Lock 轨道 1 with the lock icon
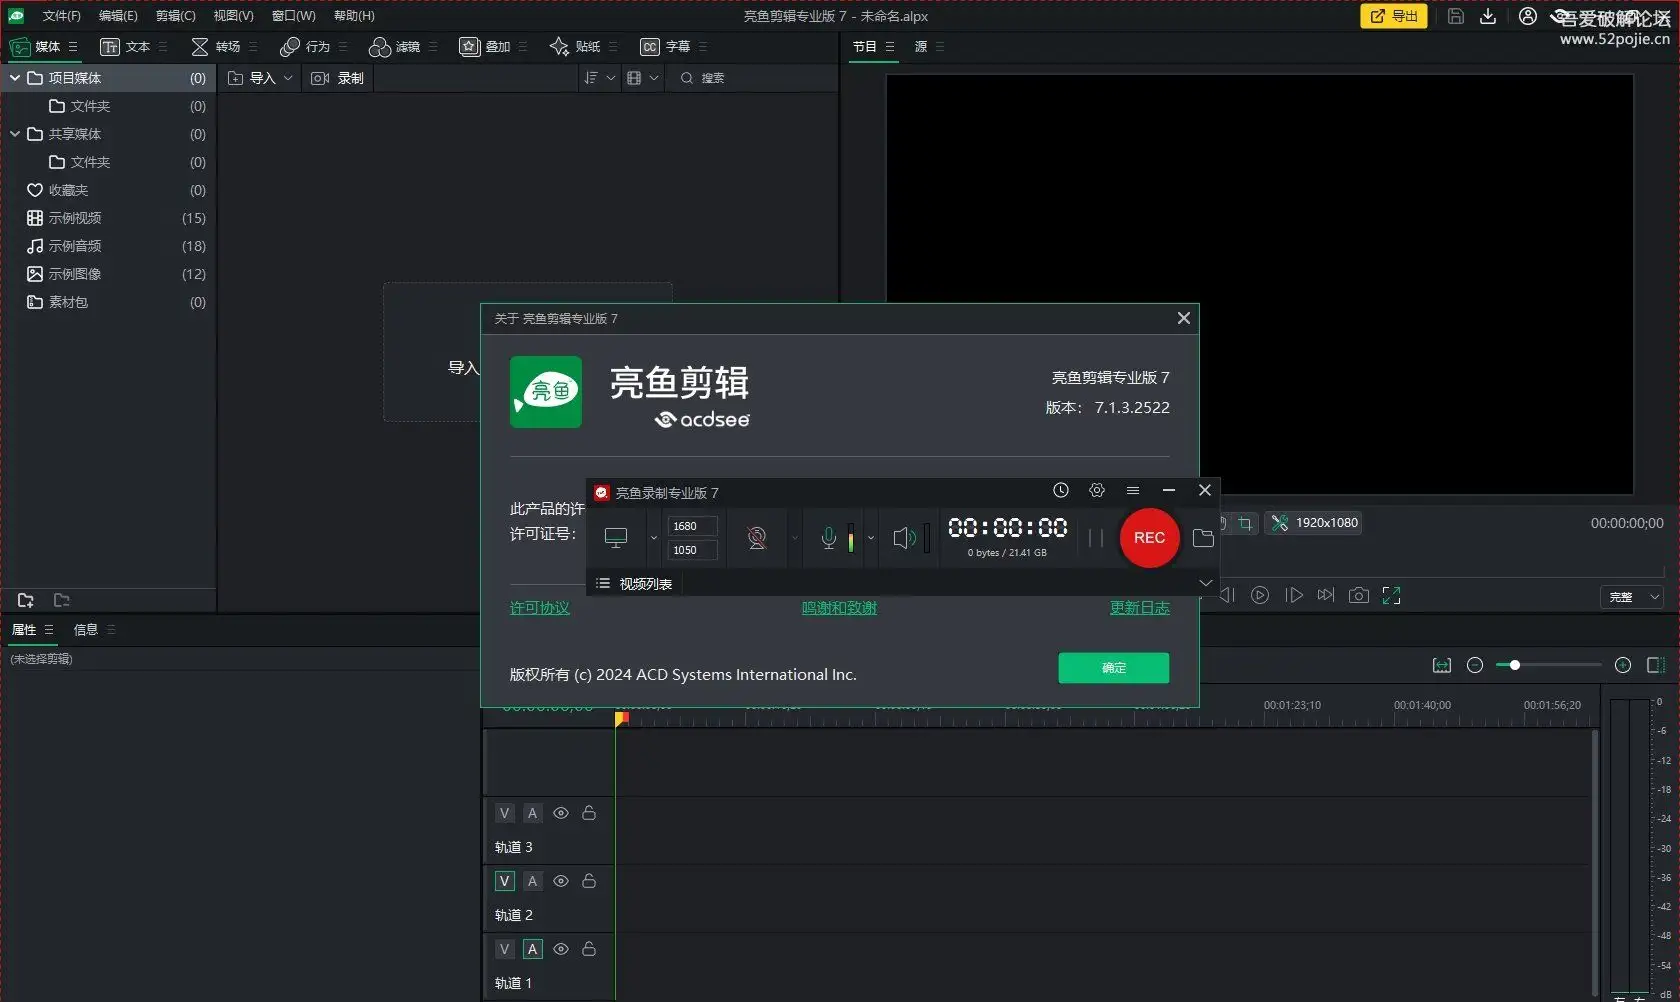Screen dimensions: 1680x1002 (589, 949)
